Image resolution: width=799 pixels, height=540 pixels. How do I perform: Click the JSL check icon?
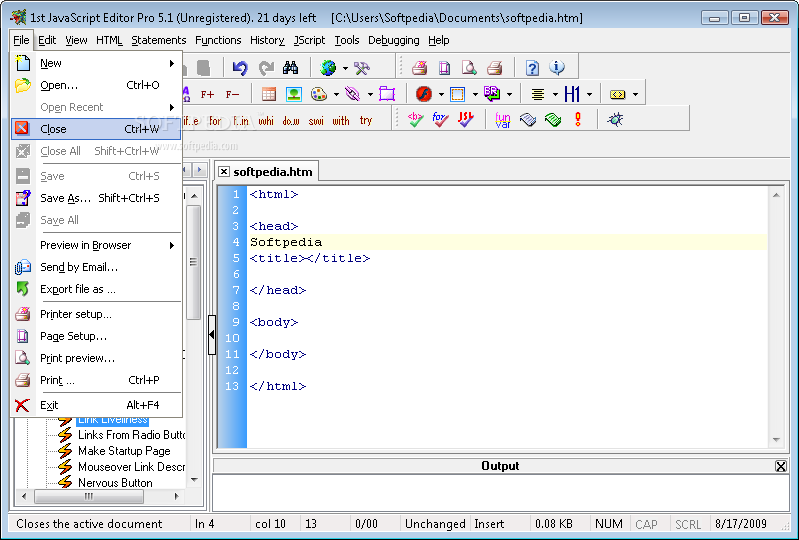tap(466, 120)
